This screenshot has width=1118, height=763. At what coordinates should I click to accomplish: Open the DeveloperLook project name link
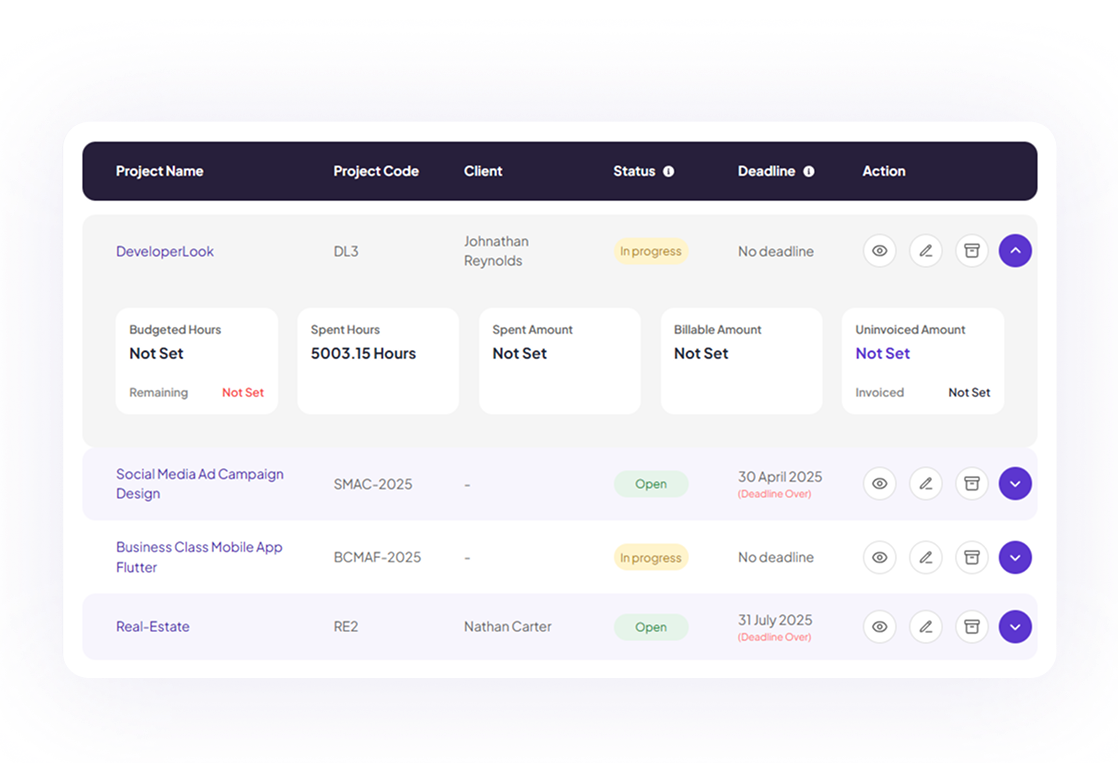coord(165,252)
